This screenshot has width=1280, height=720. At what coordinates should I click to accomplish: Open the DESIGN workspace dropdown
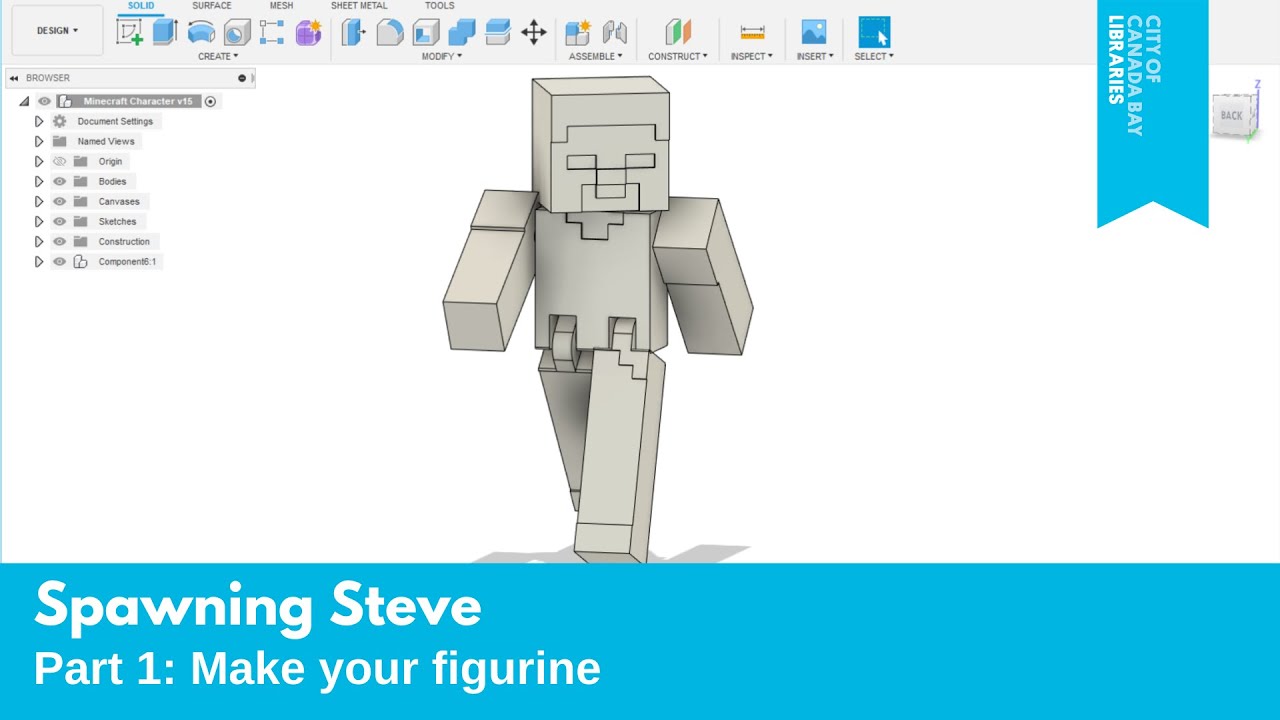57,30
